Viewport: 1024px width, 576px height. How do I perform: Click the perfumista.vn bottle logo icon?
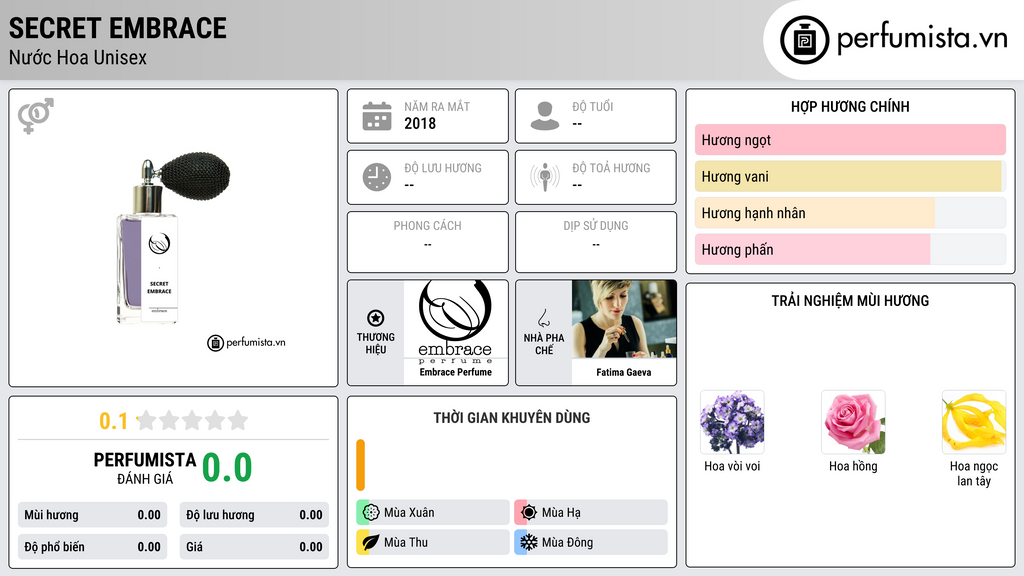[x=804, y=40]
